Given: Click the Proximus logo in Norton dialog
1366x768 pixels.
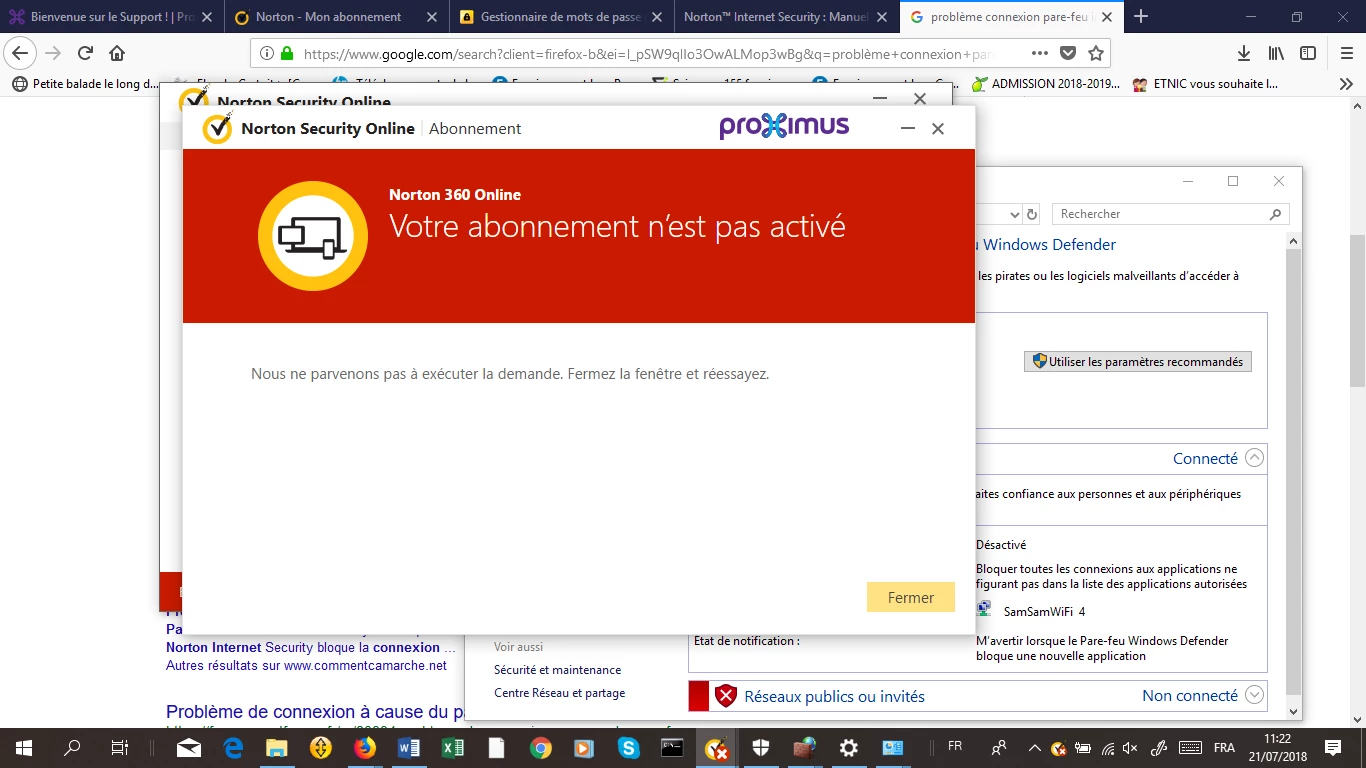Looking at the screenshot, I should click(784, 127).
